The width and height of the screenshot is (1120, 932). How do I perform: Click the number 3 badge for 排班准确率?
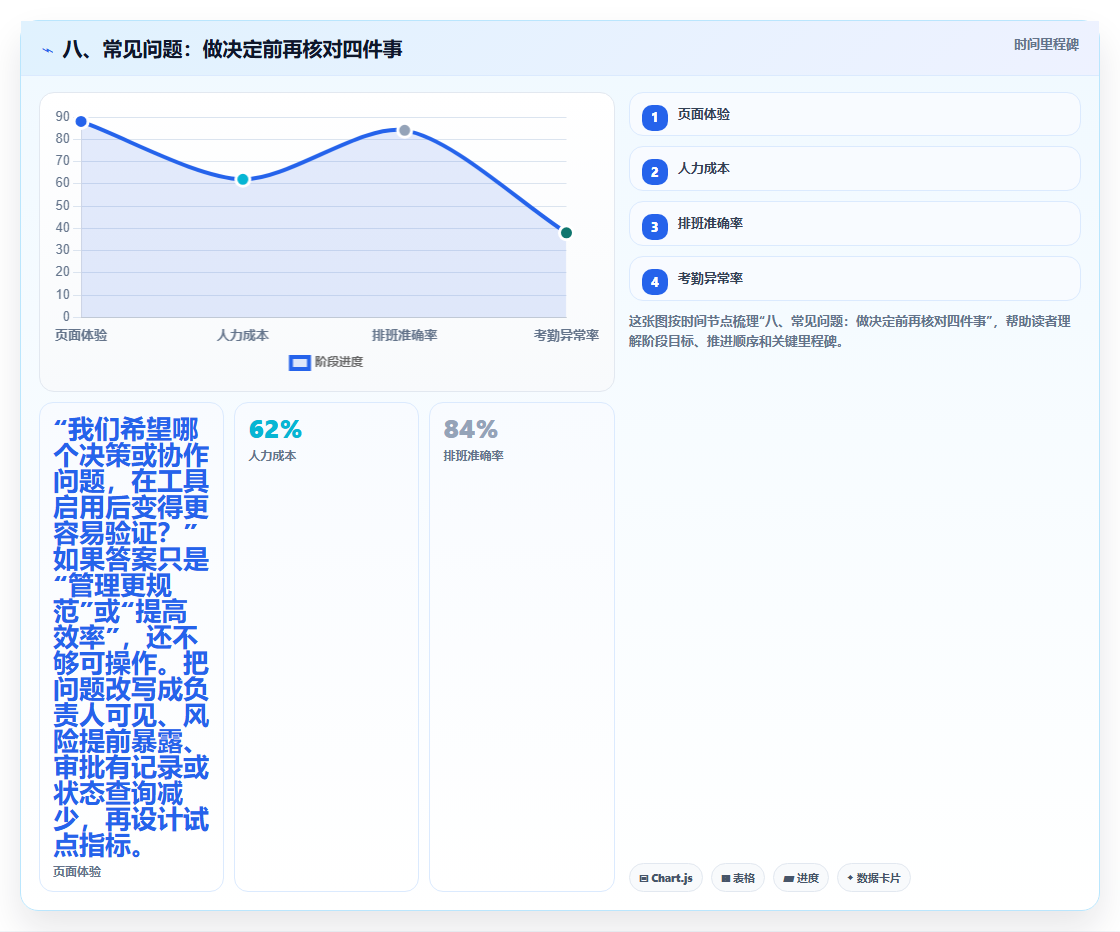[654, 226]
